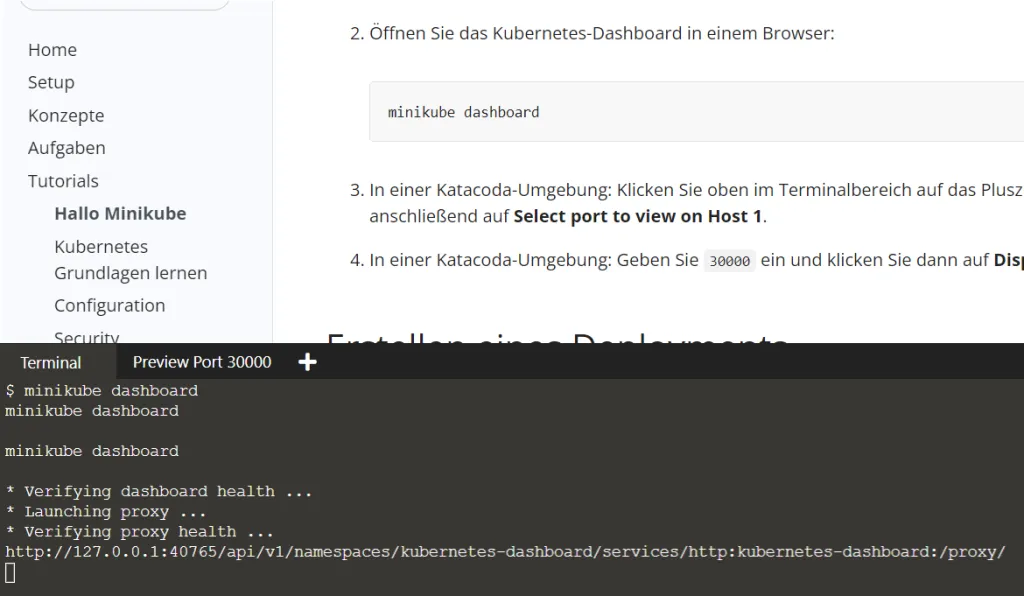Go to Home in the sidebar
This screenshot has height=596, width=1024.
click(52, 50)
